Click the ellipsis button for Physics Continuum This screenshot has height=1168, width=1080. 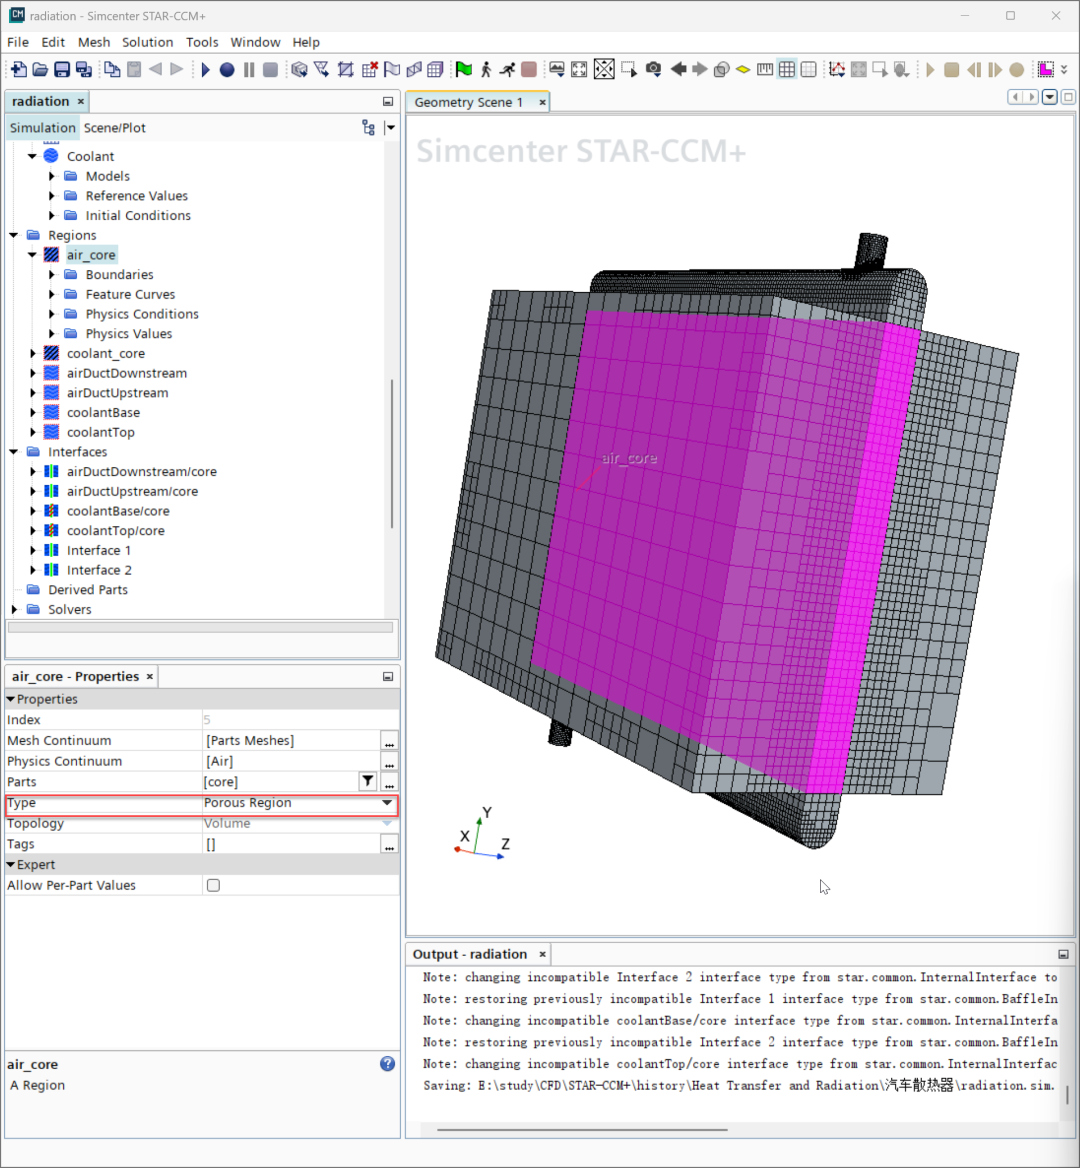390,761
